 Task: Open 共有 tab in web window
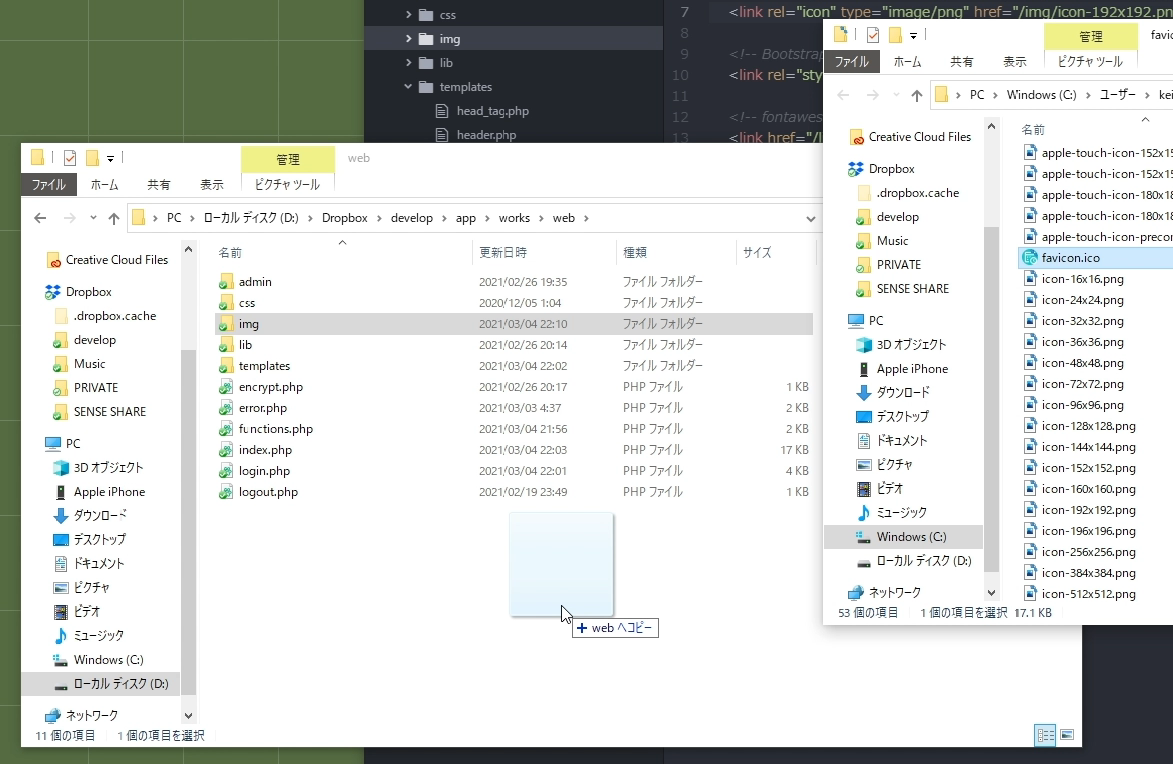(x=158, y=184)
